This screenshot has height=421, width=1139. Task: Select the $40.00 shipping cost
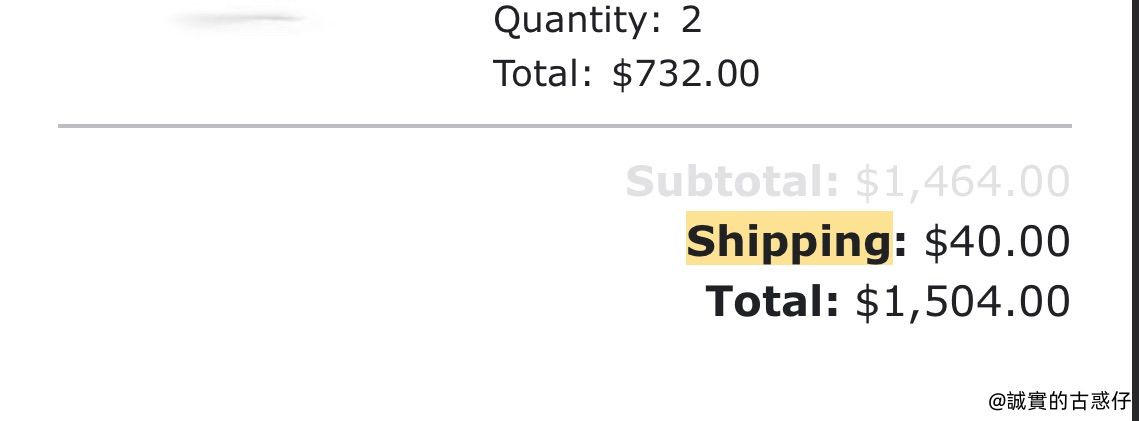click(x=997, y=242)
